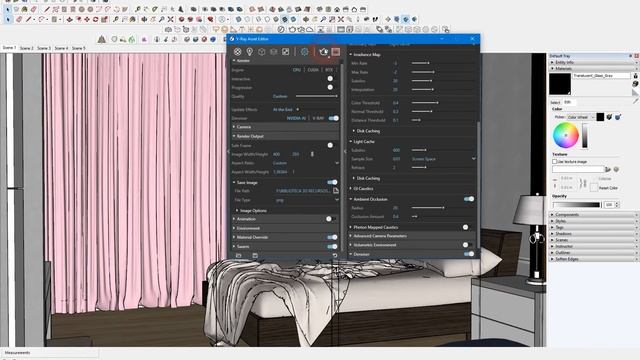Open Materials category in V-Ray Asset Editor
640x360 pixels.
click(238, 52)
